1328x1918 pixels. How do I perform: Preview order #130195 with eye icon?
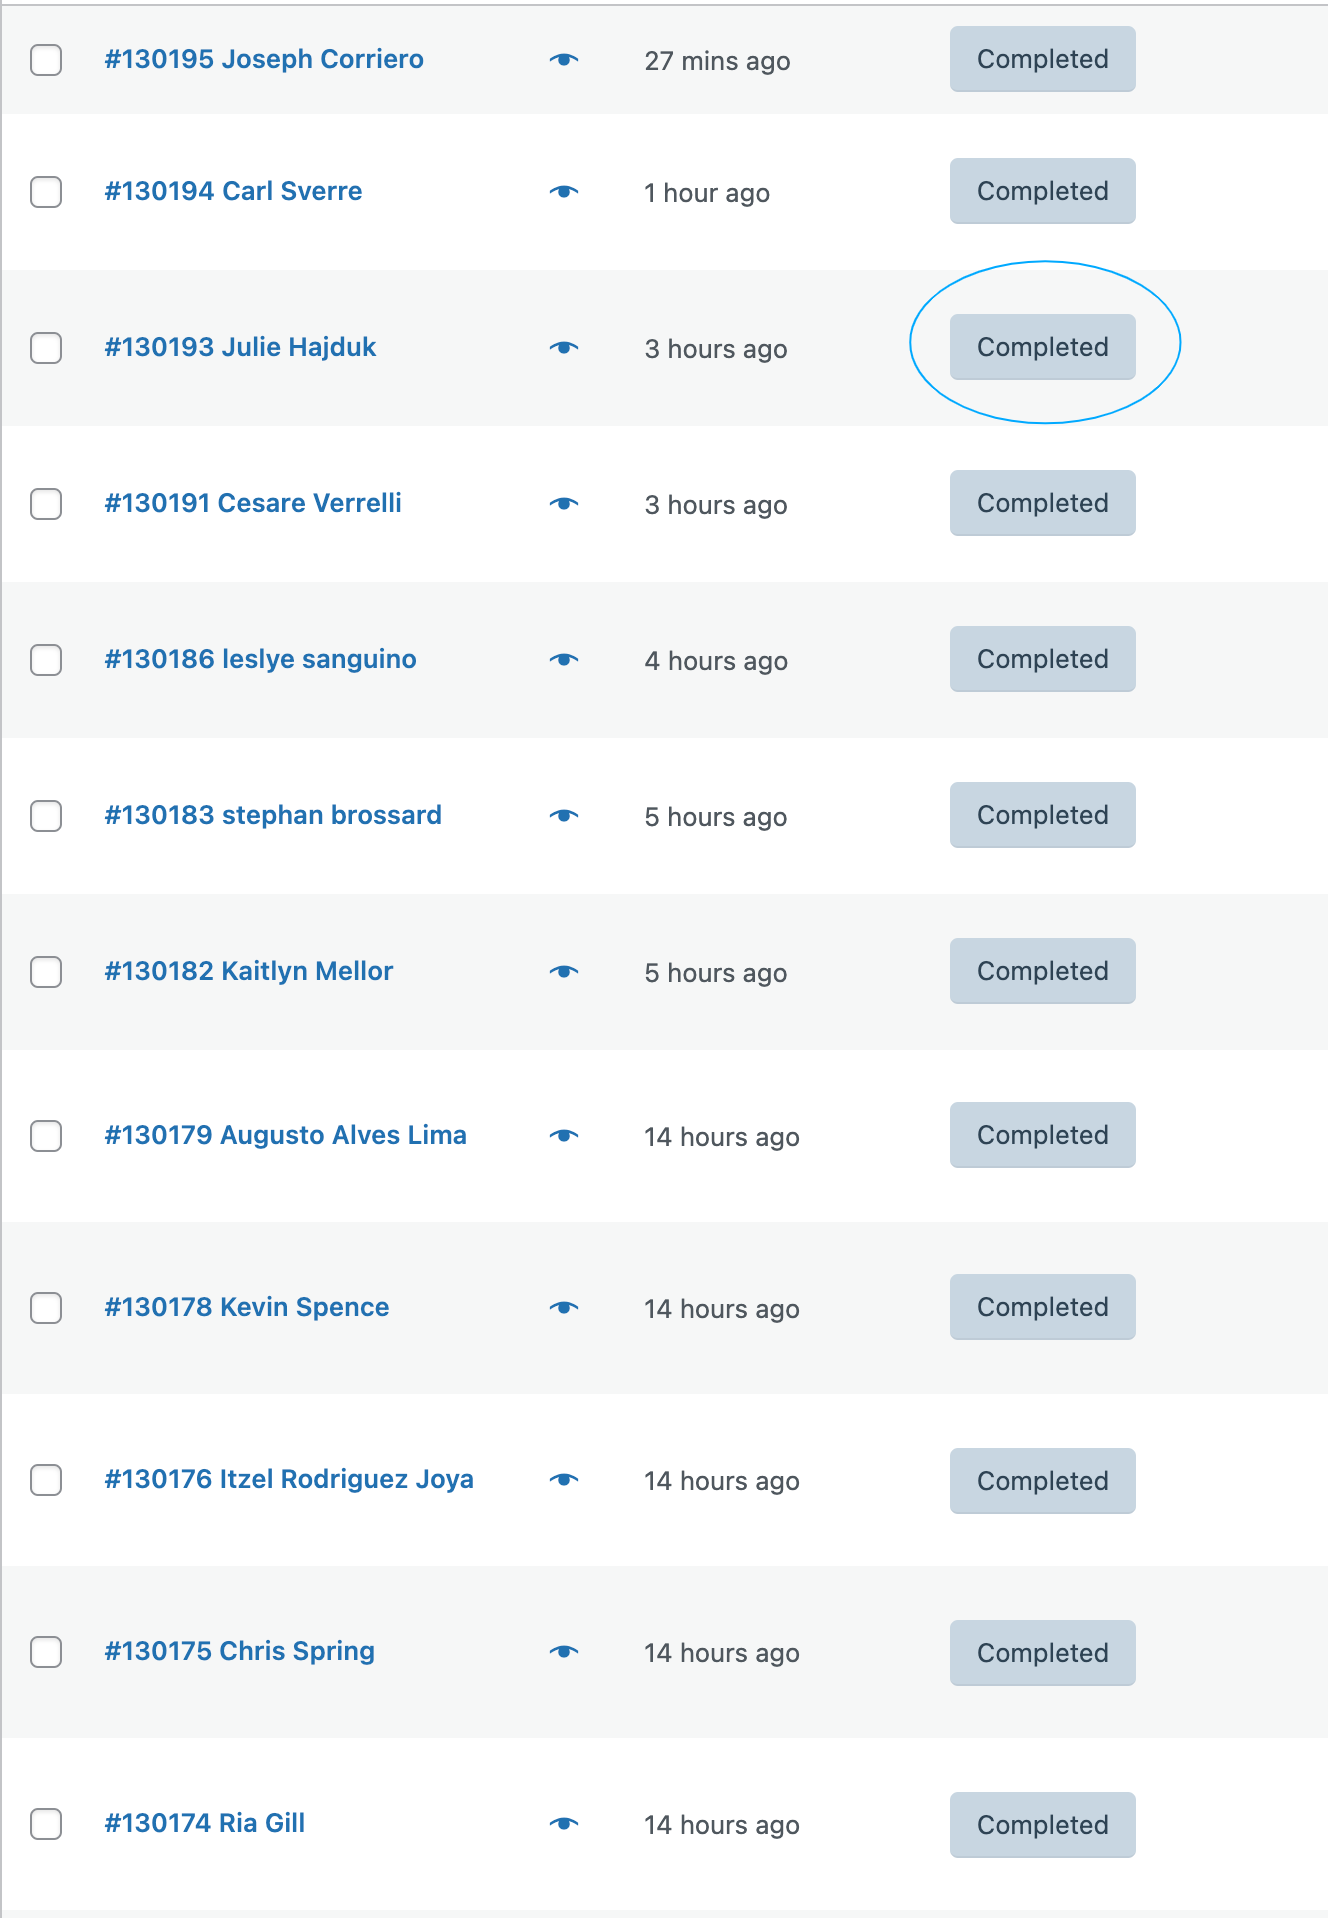(x=564, y=60)
